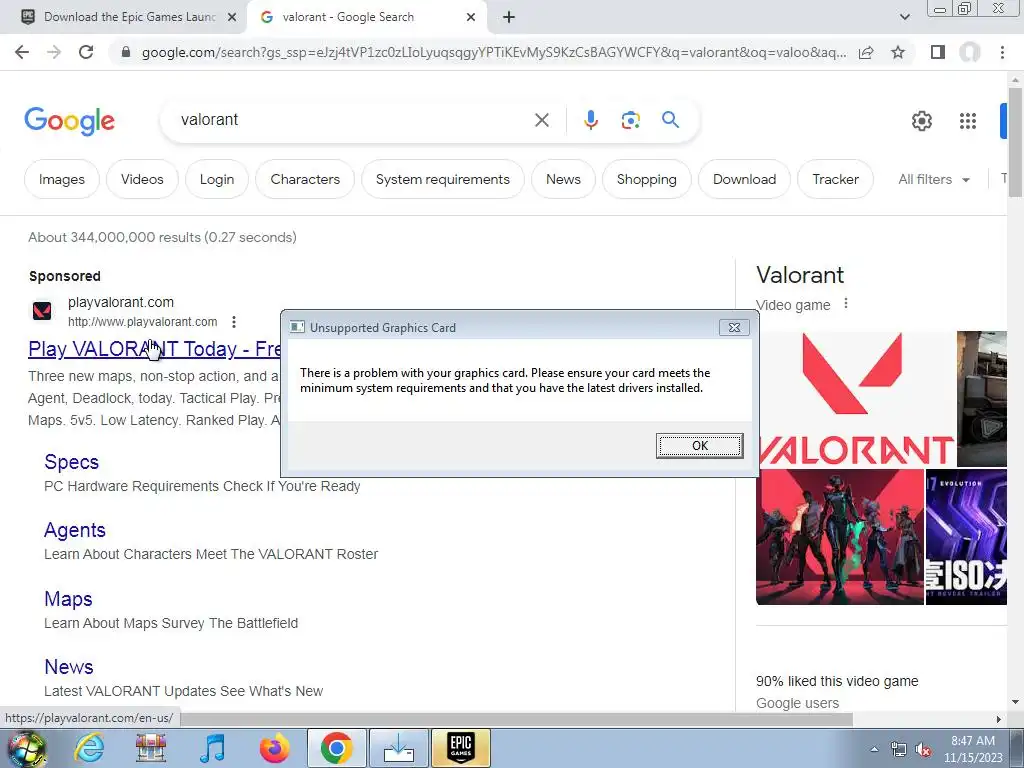Open the Epic Games taskbar icon

[460, 748]
